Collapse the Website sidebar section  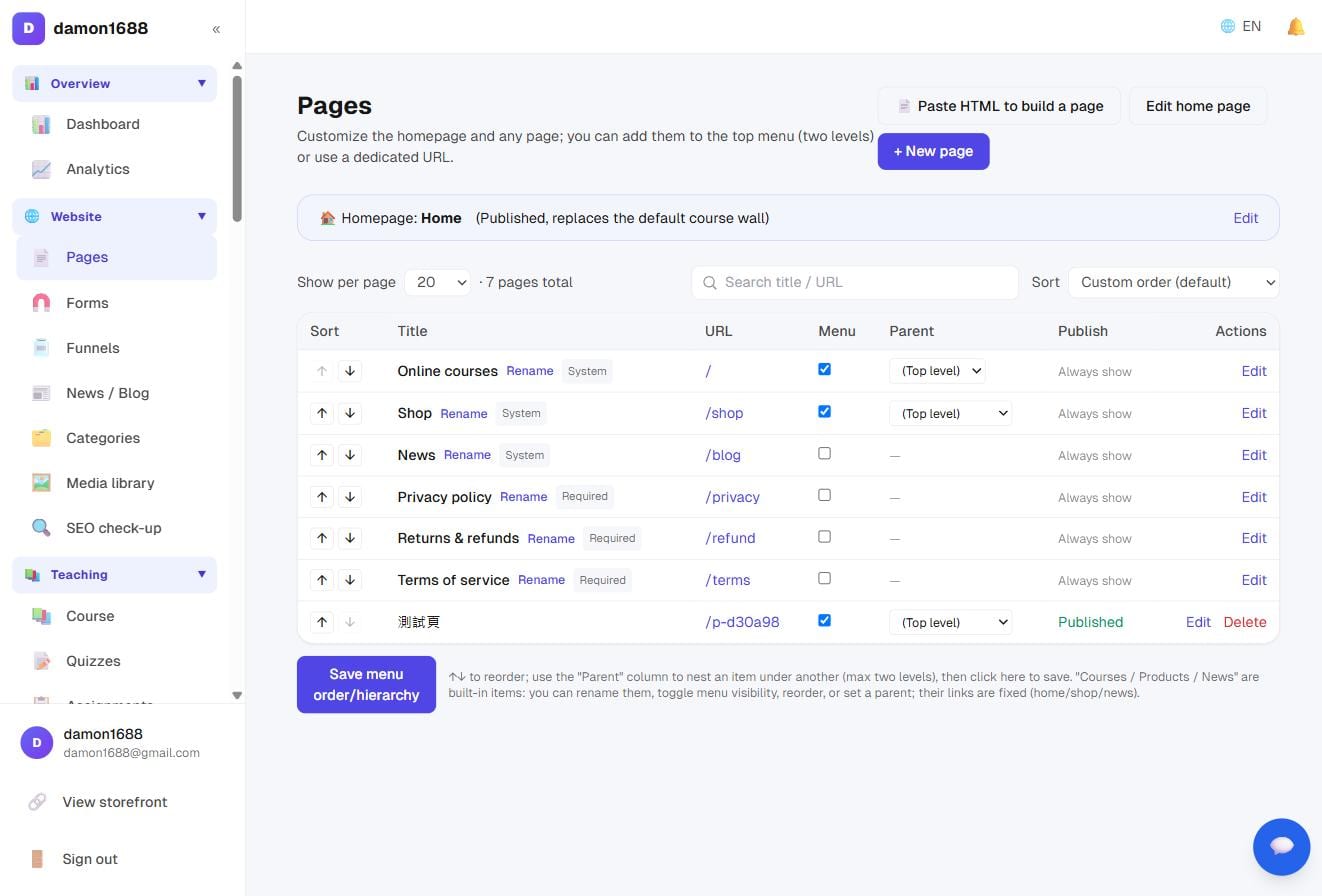tap(115, 216)
